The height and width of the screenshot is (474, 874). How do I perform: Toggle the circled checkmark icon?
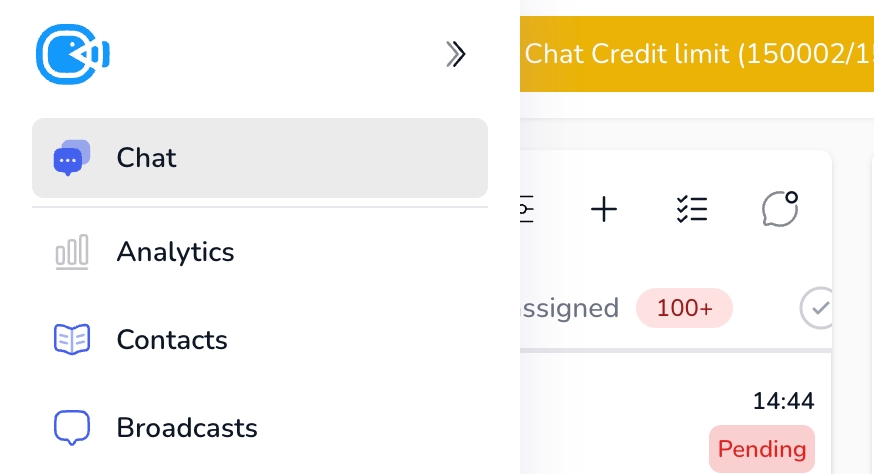tap(819, 309)
